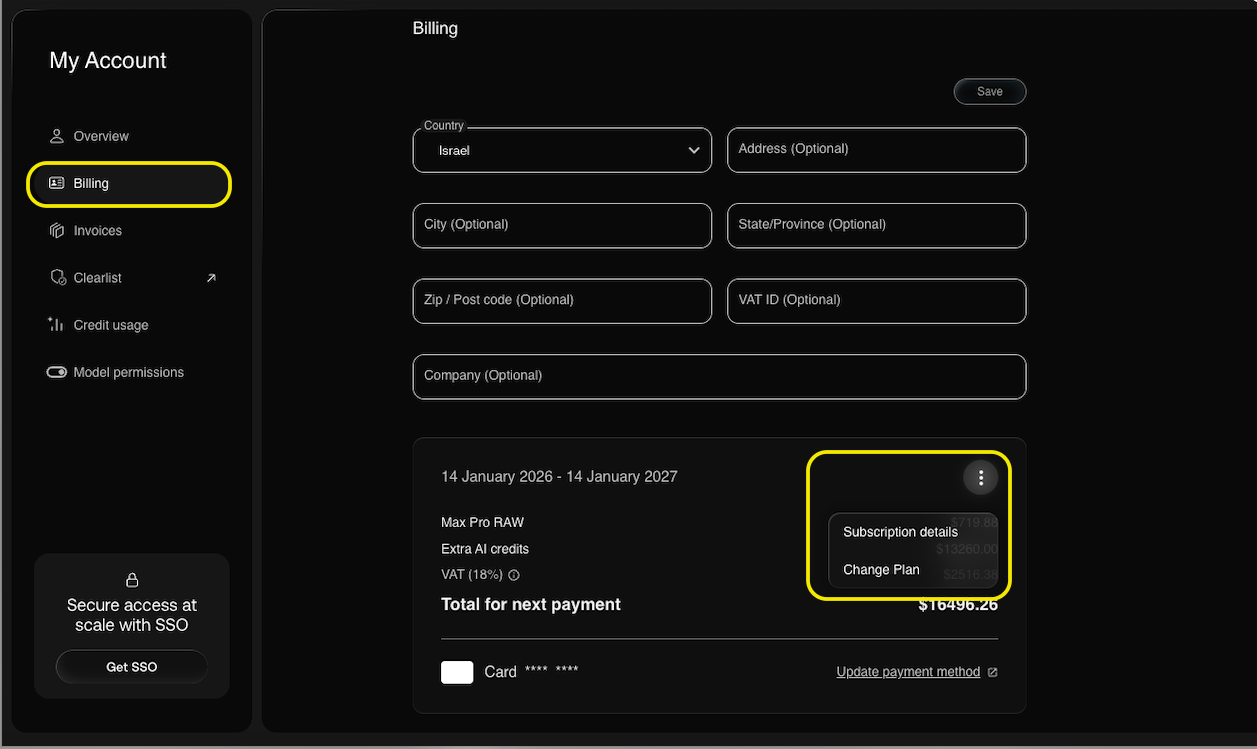Screen dimensions: 1257x749
Task: Click the Overview person icon
Action: point(57,136)
